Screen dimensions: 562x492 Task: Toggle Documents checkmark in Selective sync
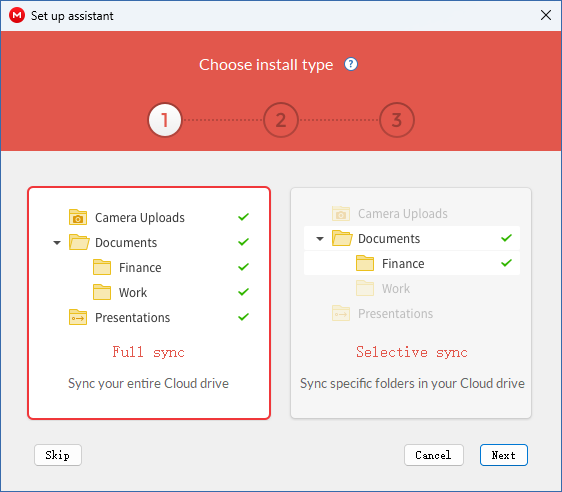click(x=506, y=238)
